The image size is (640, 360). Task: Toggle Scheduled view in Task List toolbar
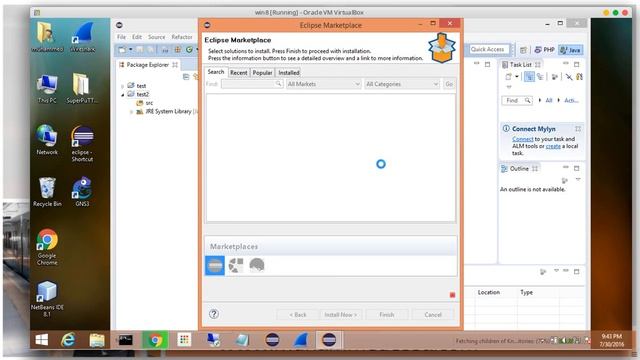coord(540,77)
